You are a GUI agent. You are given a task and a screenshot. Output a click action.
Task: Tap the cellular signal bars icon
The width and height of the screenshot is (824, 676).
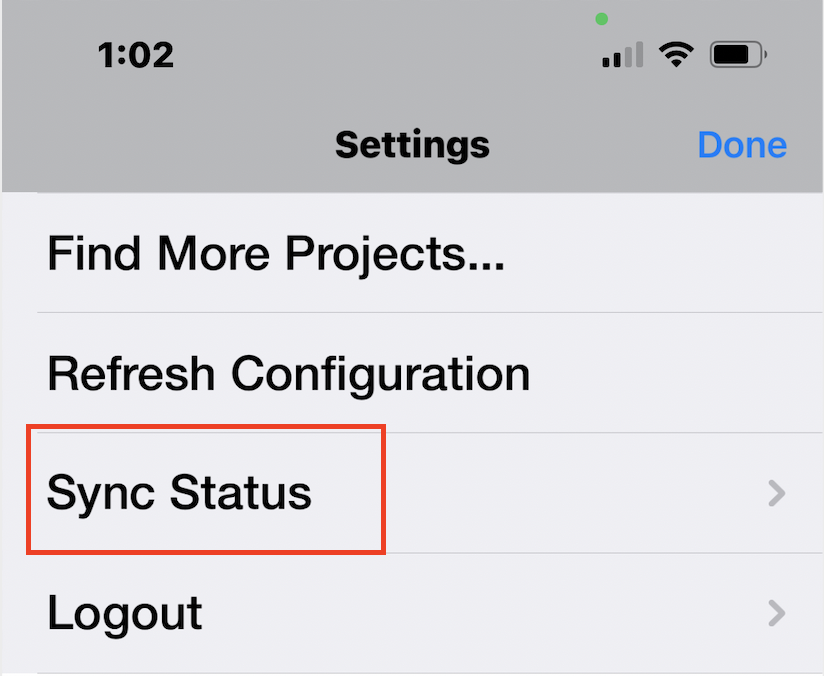point(622,56)
